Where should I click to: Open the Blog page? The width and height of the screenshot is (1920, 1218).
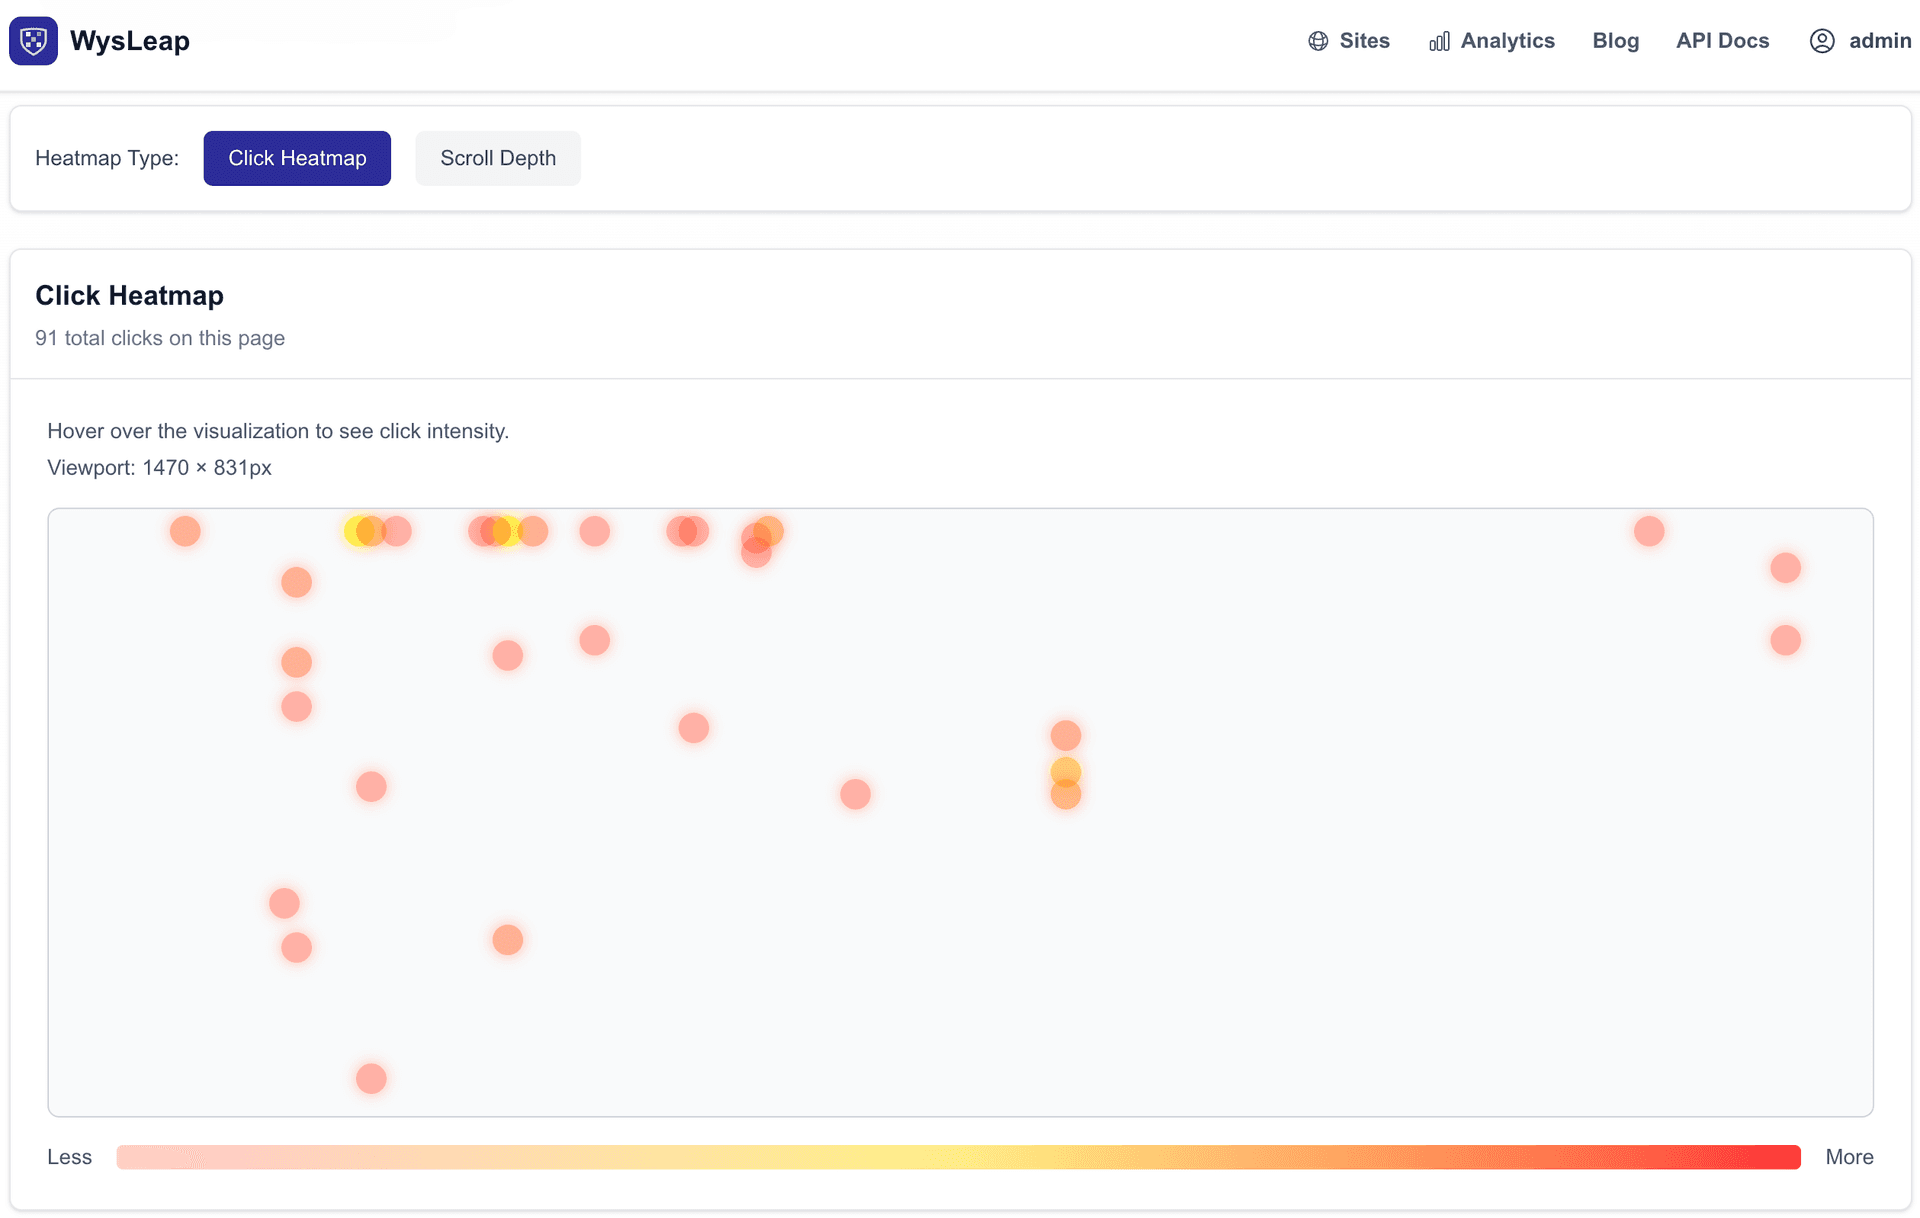pos(1615,41)
